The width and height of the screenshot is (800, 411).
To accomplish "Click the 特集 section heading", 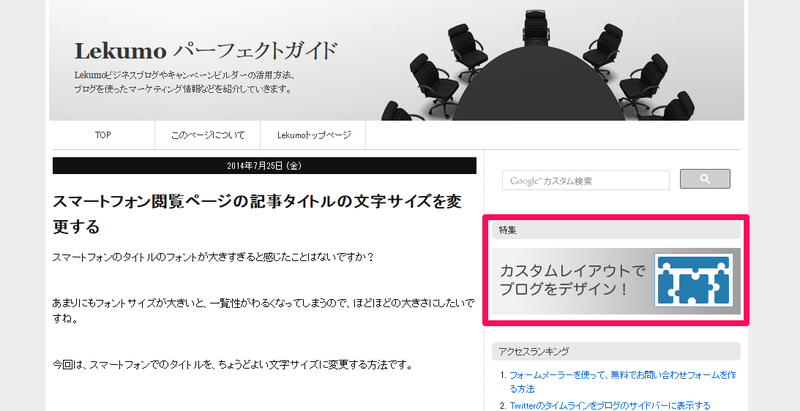I will [x=616, y=230].
